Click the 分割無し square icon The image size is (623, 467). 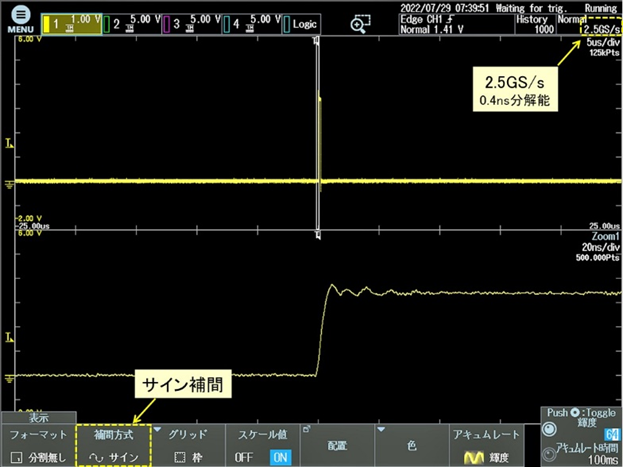pyautogui.click(x=16, y=457)
